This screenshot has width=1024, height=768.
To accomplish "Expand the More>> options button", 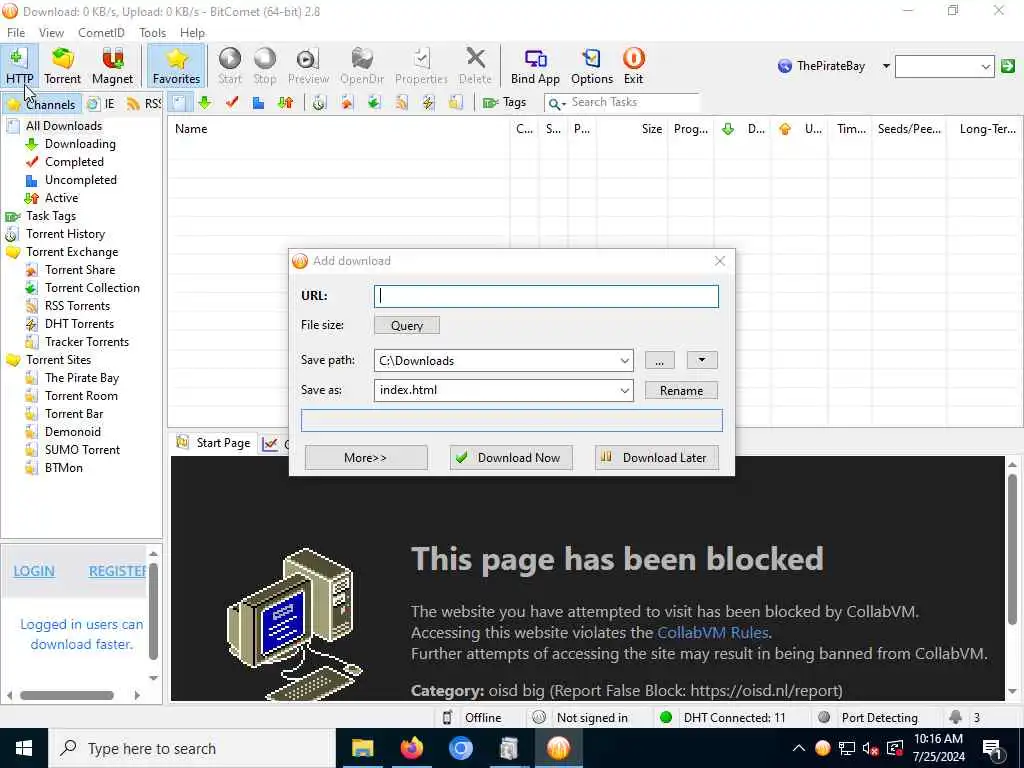I will [x=366, y=458].
